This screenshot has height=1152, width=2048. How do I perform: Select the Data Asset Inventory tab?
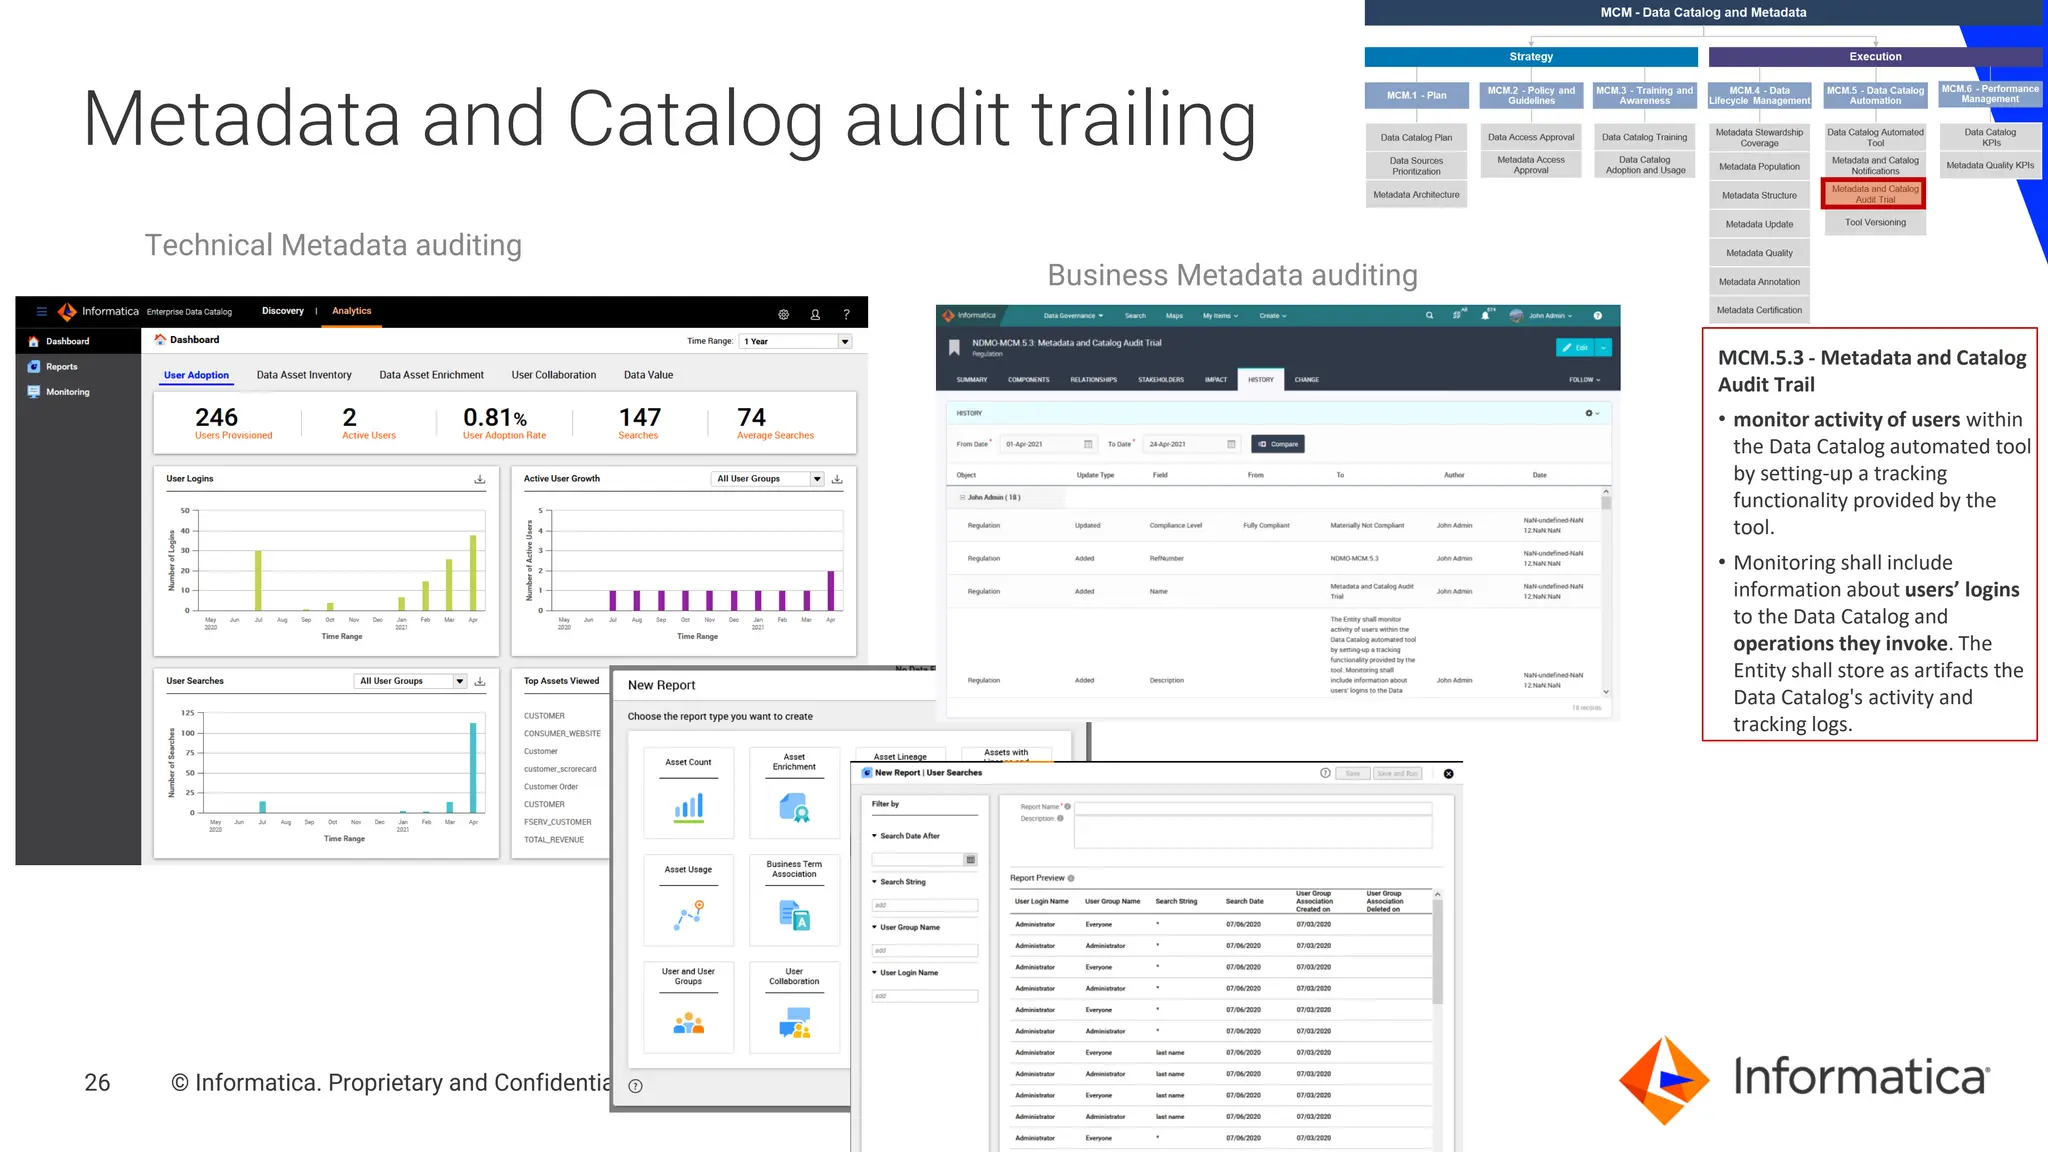point(304,375)
